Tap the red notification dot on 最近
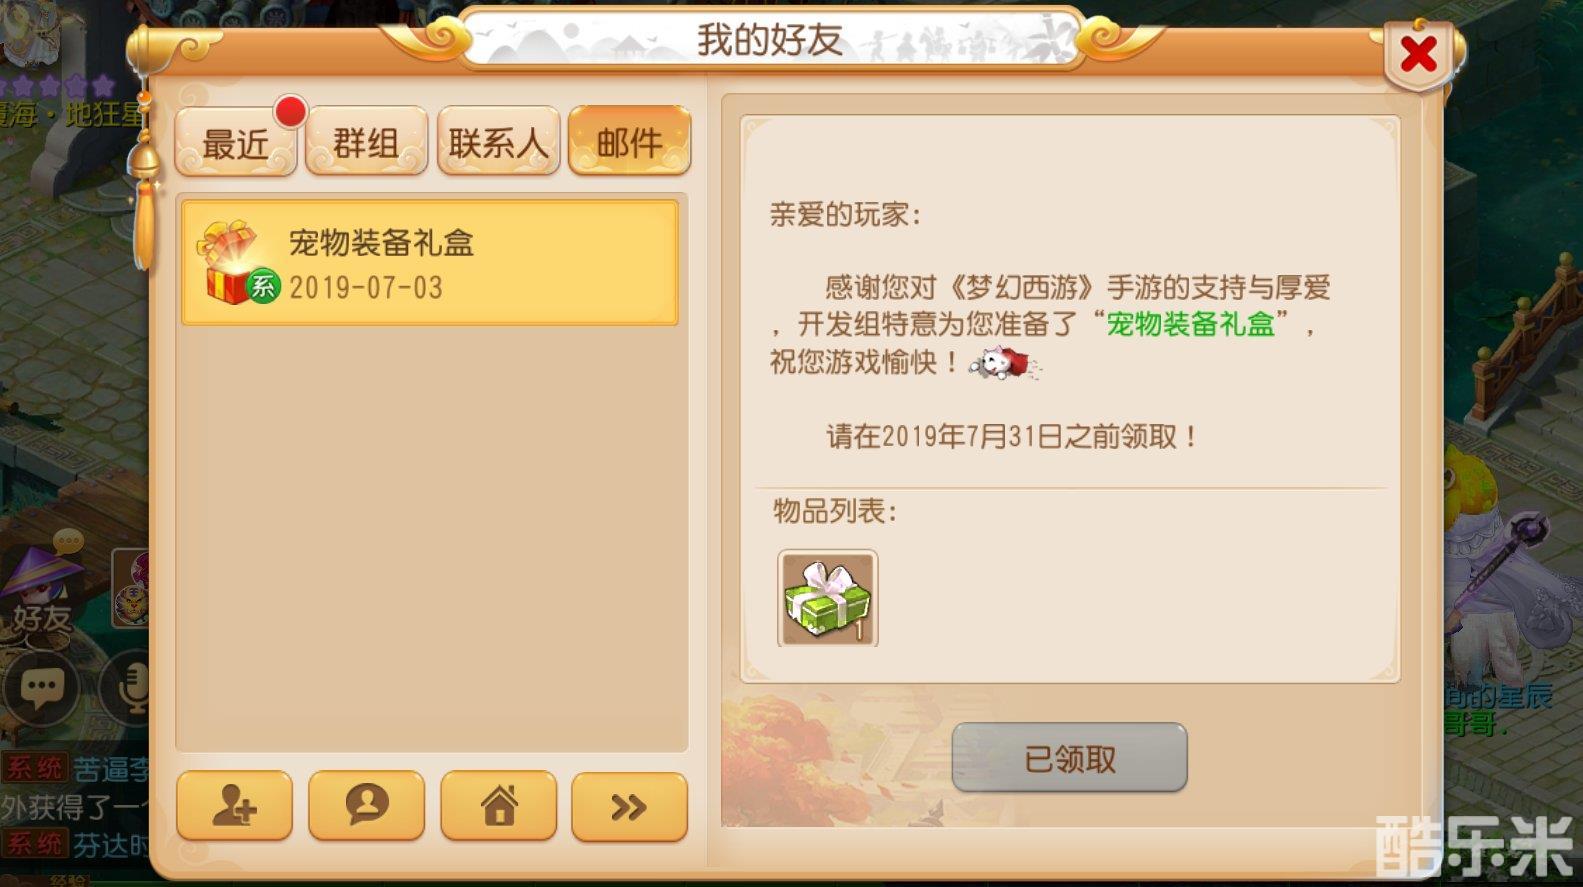Image resolution: width=1583 pixels, height=887 pixels. coord(290,112)
